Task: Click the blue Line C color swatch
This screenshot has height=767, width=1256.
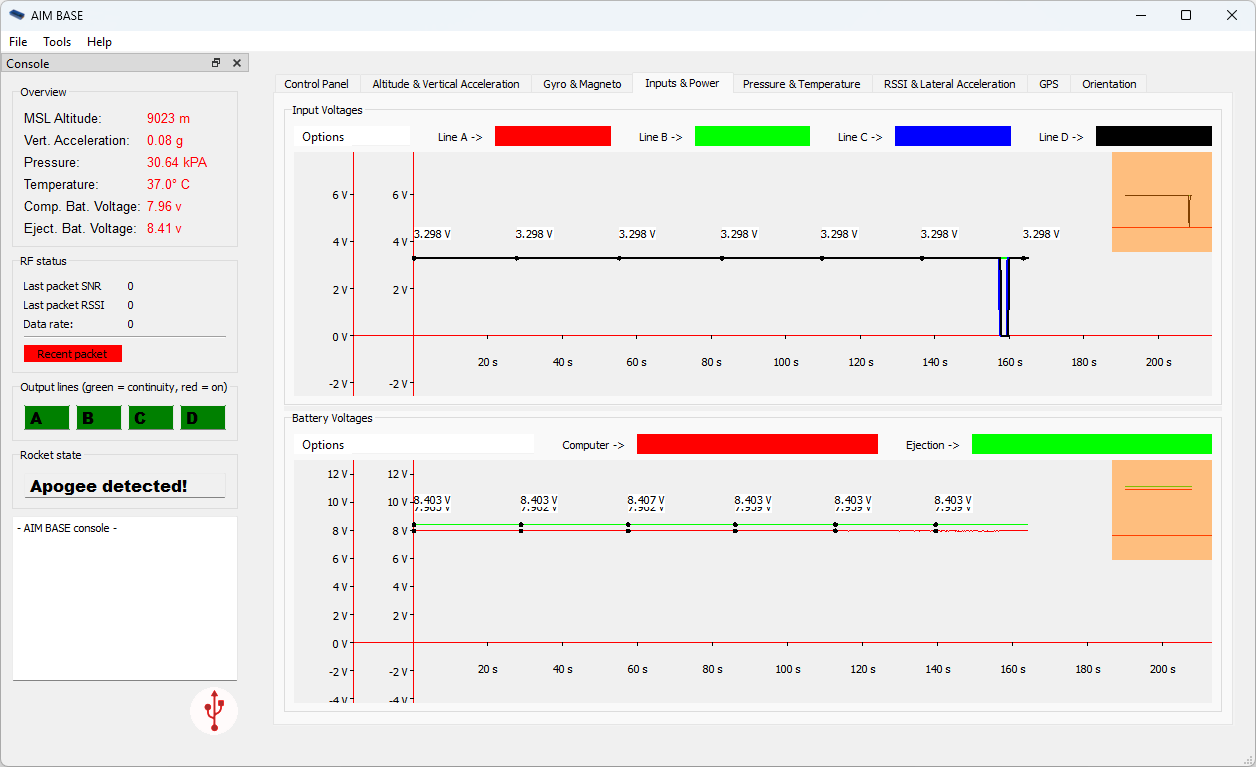Action: point(953,136)
